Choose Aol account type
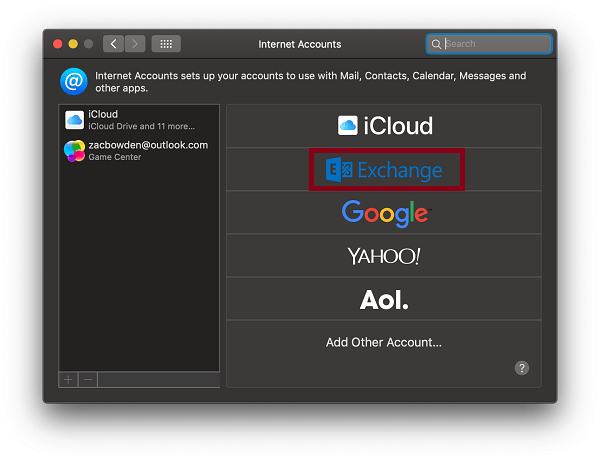600x460 pixels. (x=384, y=299)
